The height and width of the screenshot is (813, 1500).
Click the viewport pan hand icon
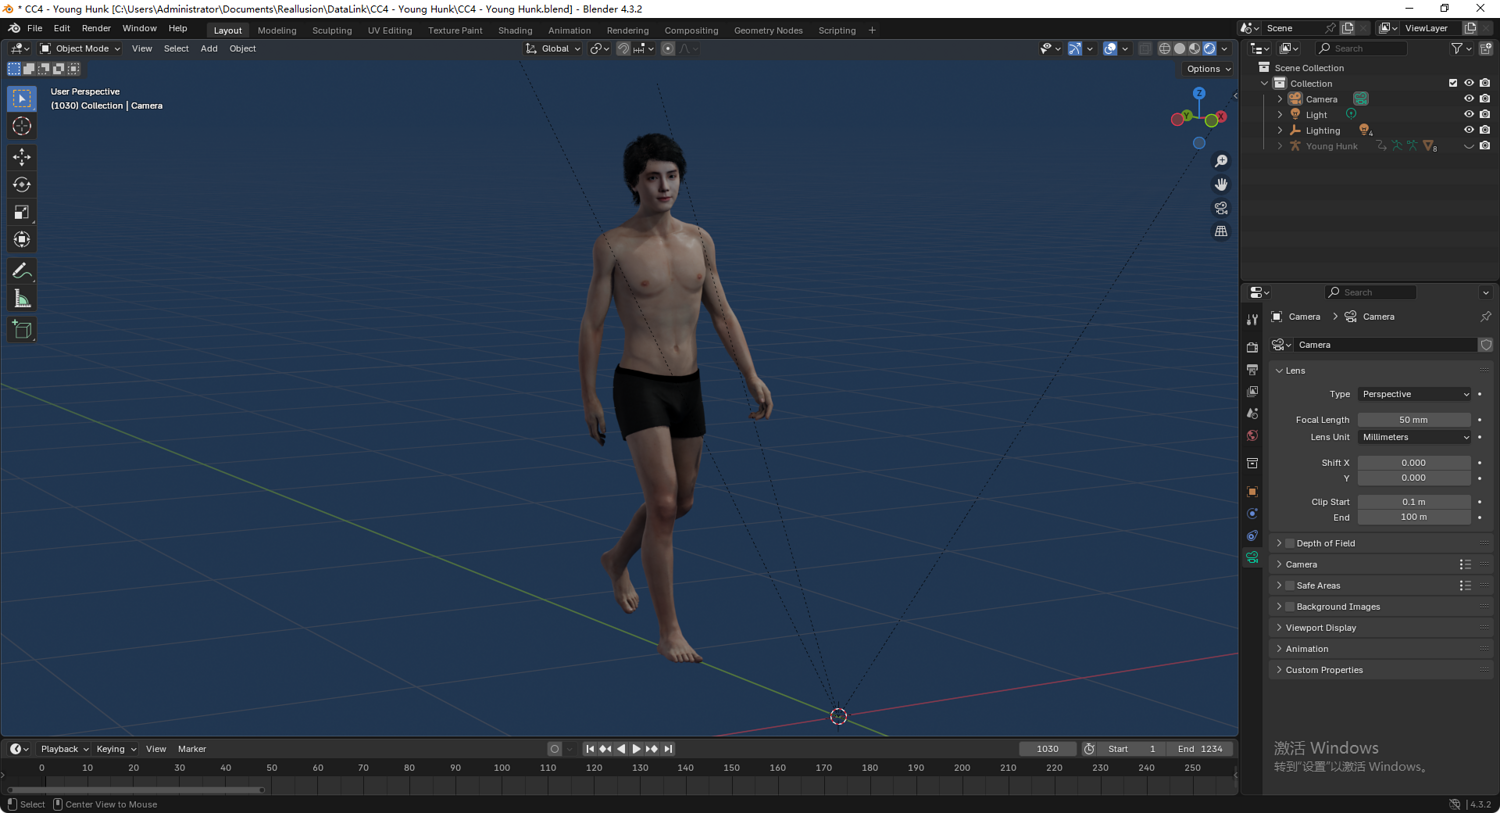[1221, 184]
